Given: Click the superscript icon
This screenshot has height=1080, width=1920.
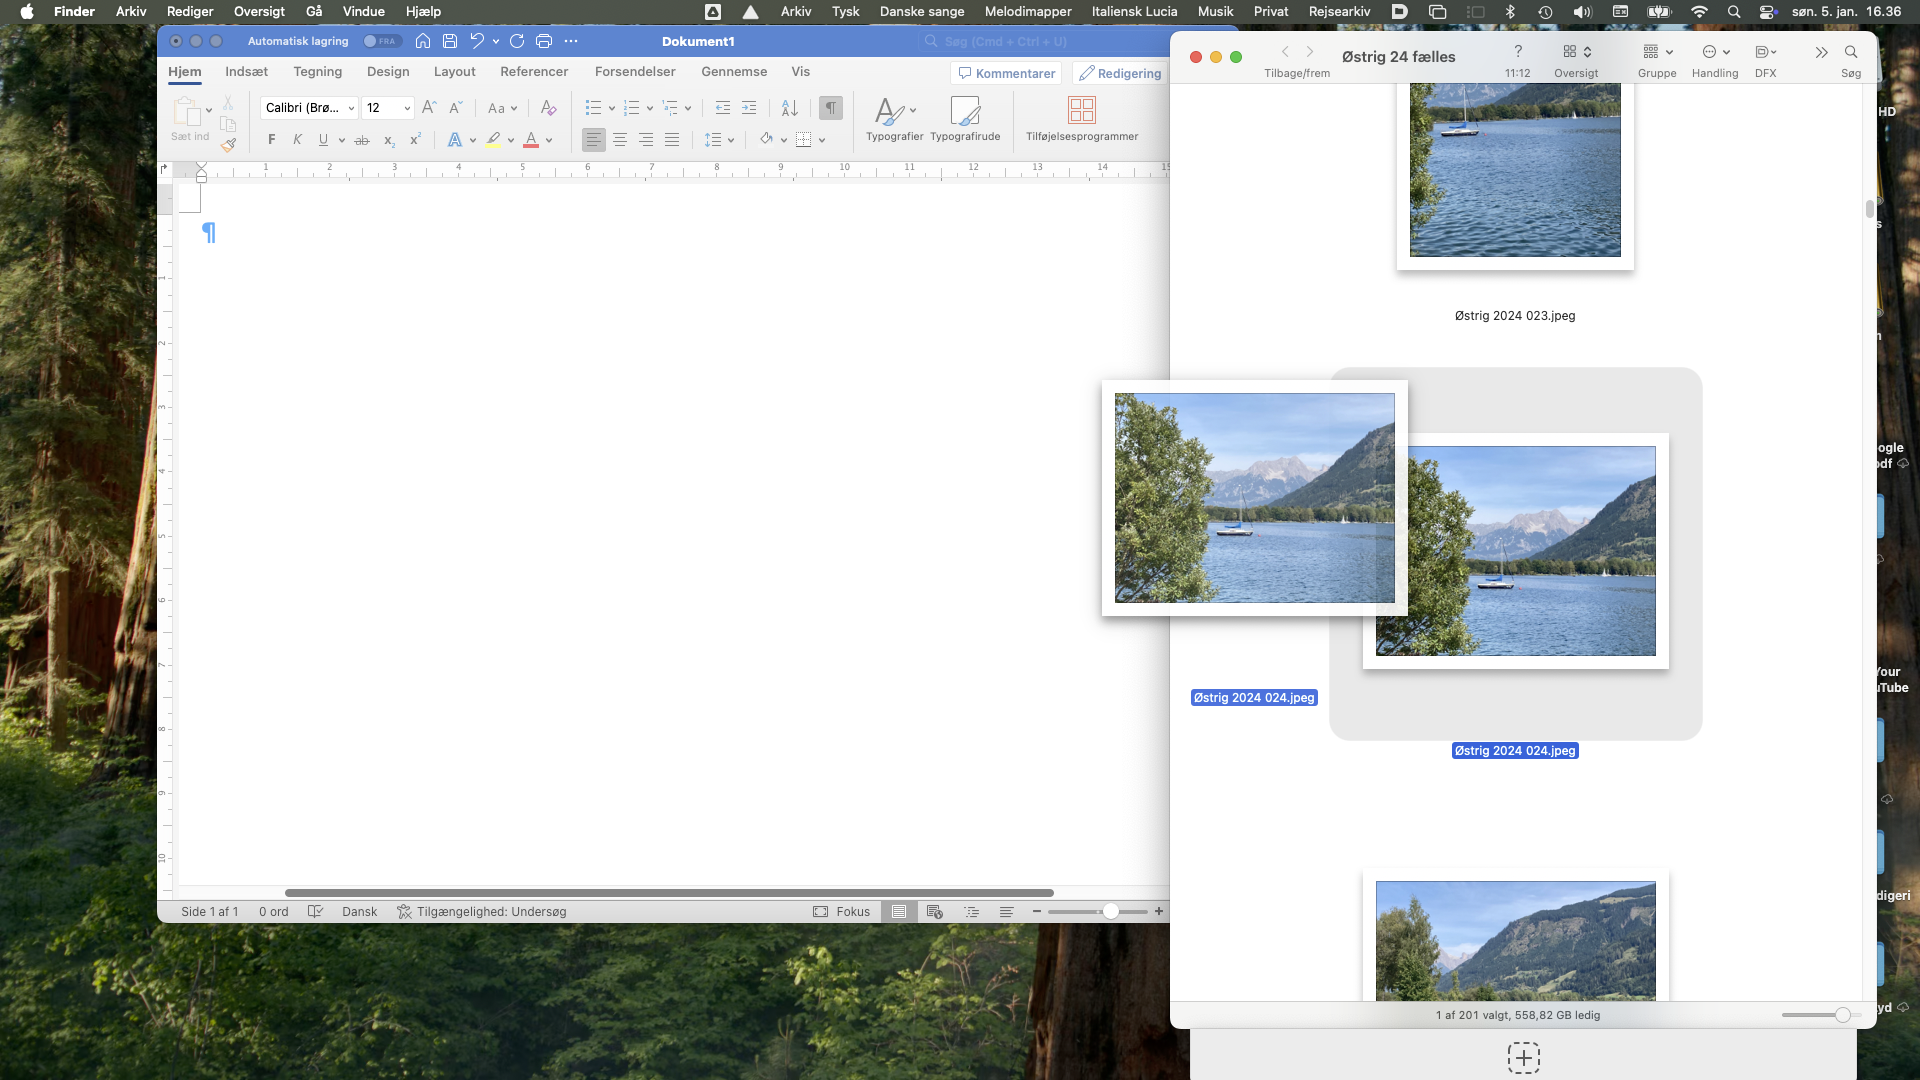Looking at the screenshot, I should click(415, 140).
